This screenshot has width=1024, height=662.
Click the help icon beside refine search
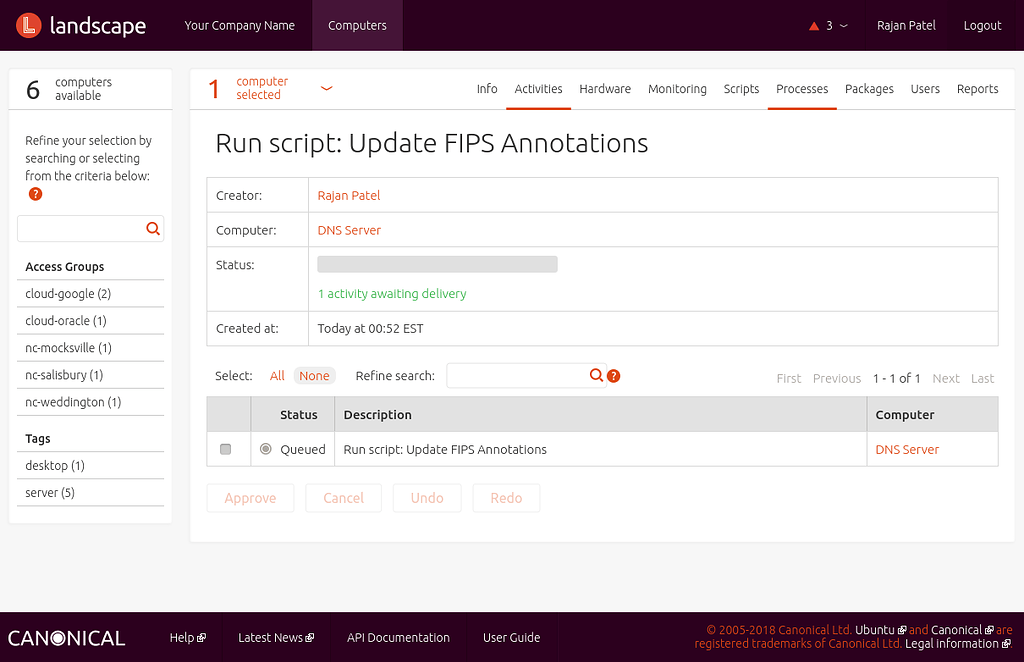(613, 376)
